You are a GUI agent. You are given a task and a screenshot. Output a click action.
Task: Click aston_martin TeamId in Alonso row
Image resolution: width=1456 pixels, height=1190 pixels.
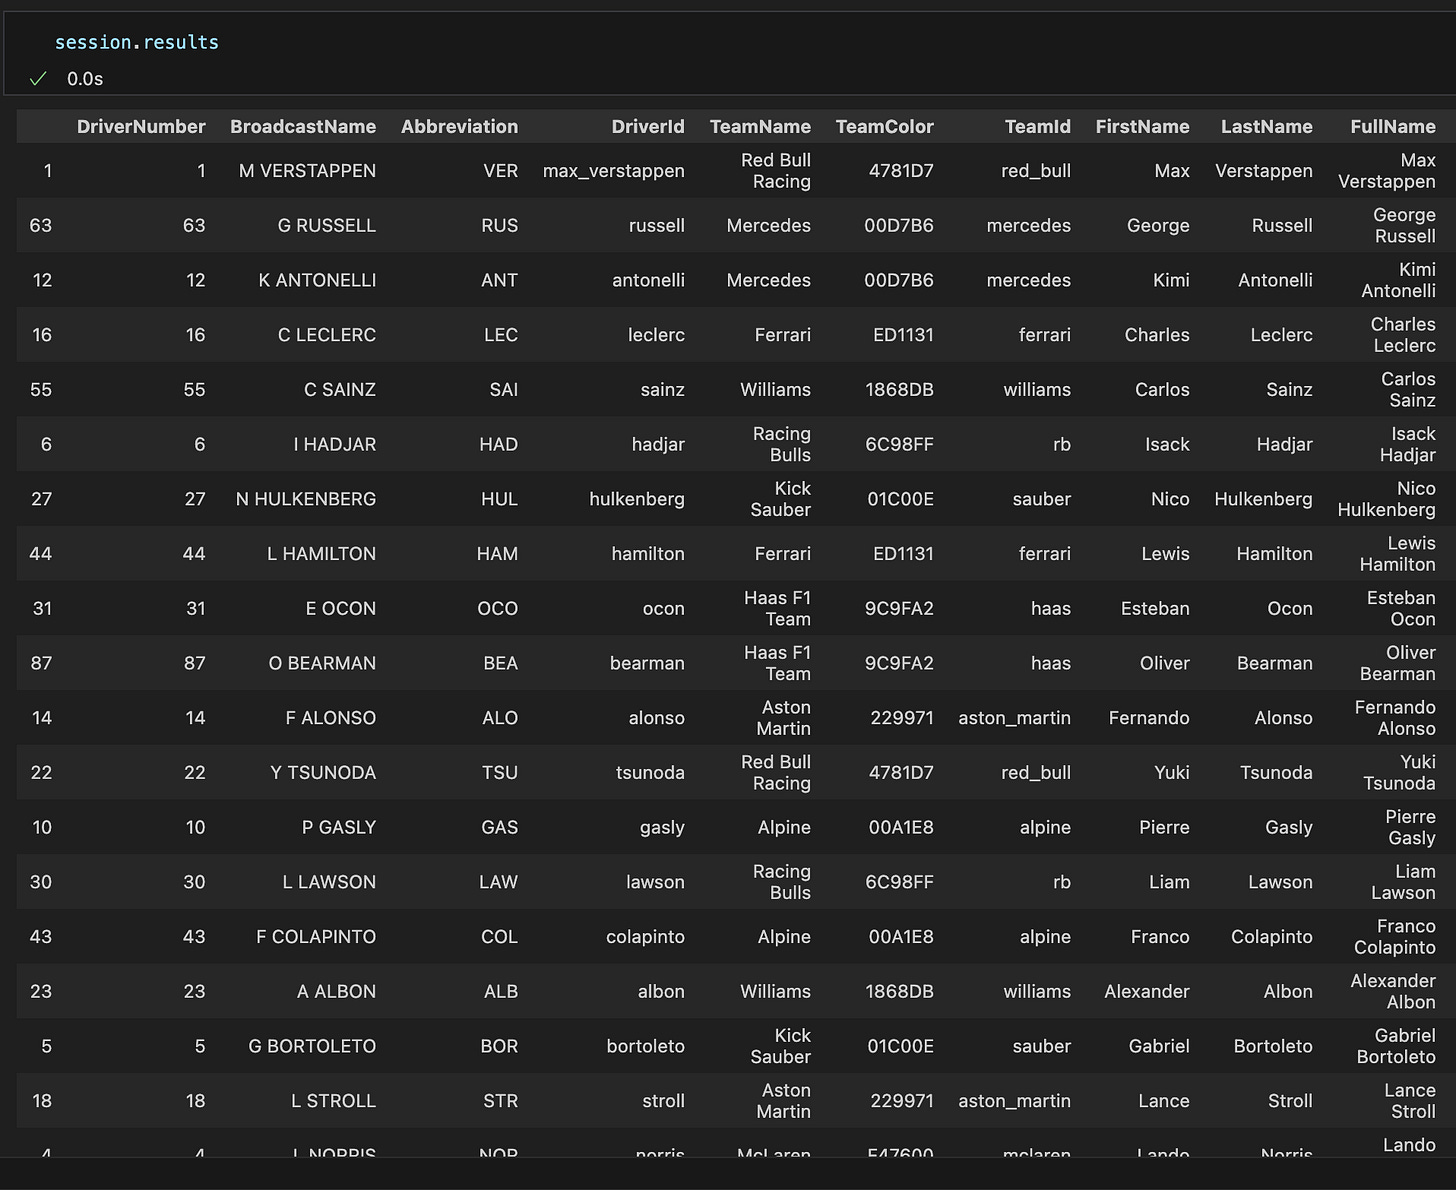(1014, 718)
